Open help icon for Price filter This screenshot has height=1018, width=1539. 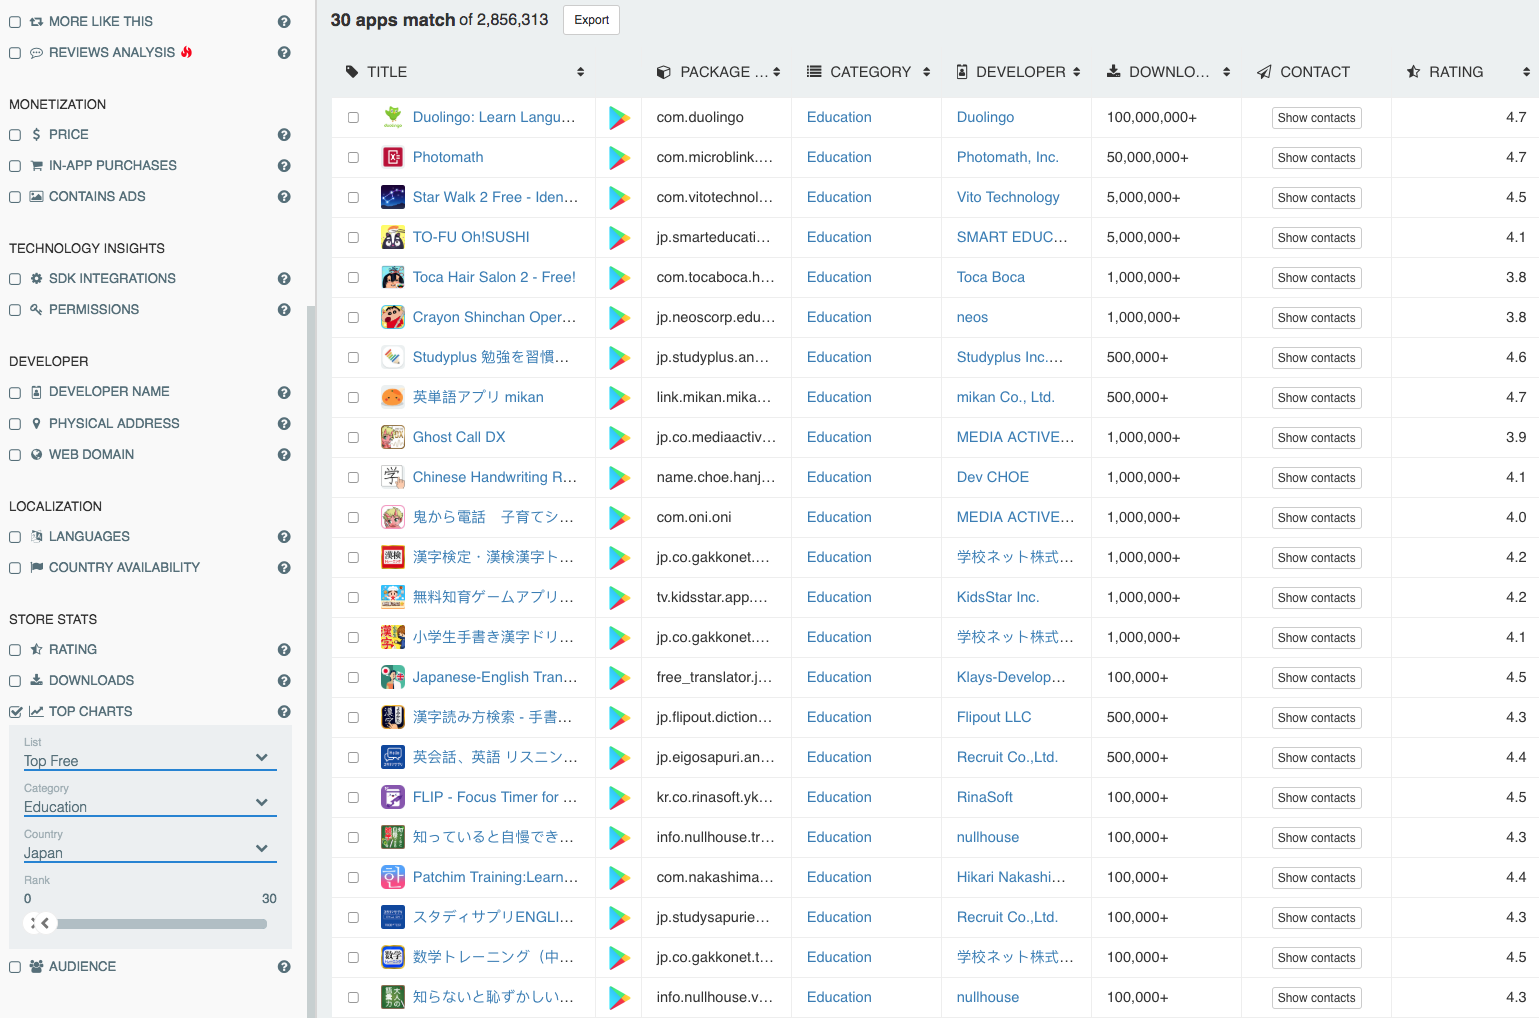click(284, 135)
